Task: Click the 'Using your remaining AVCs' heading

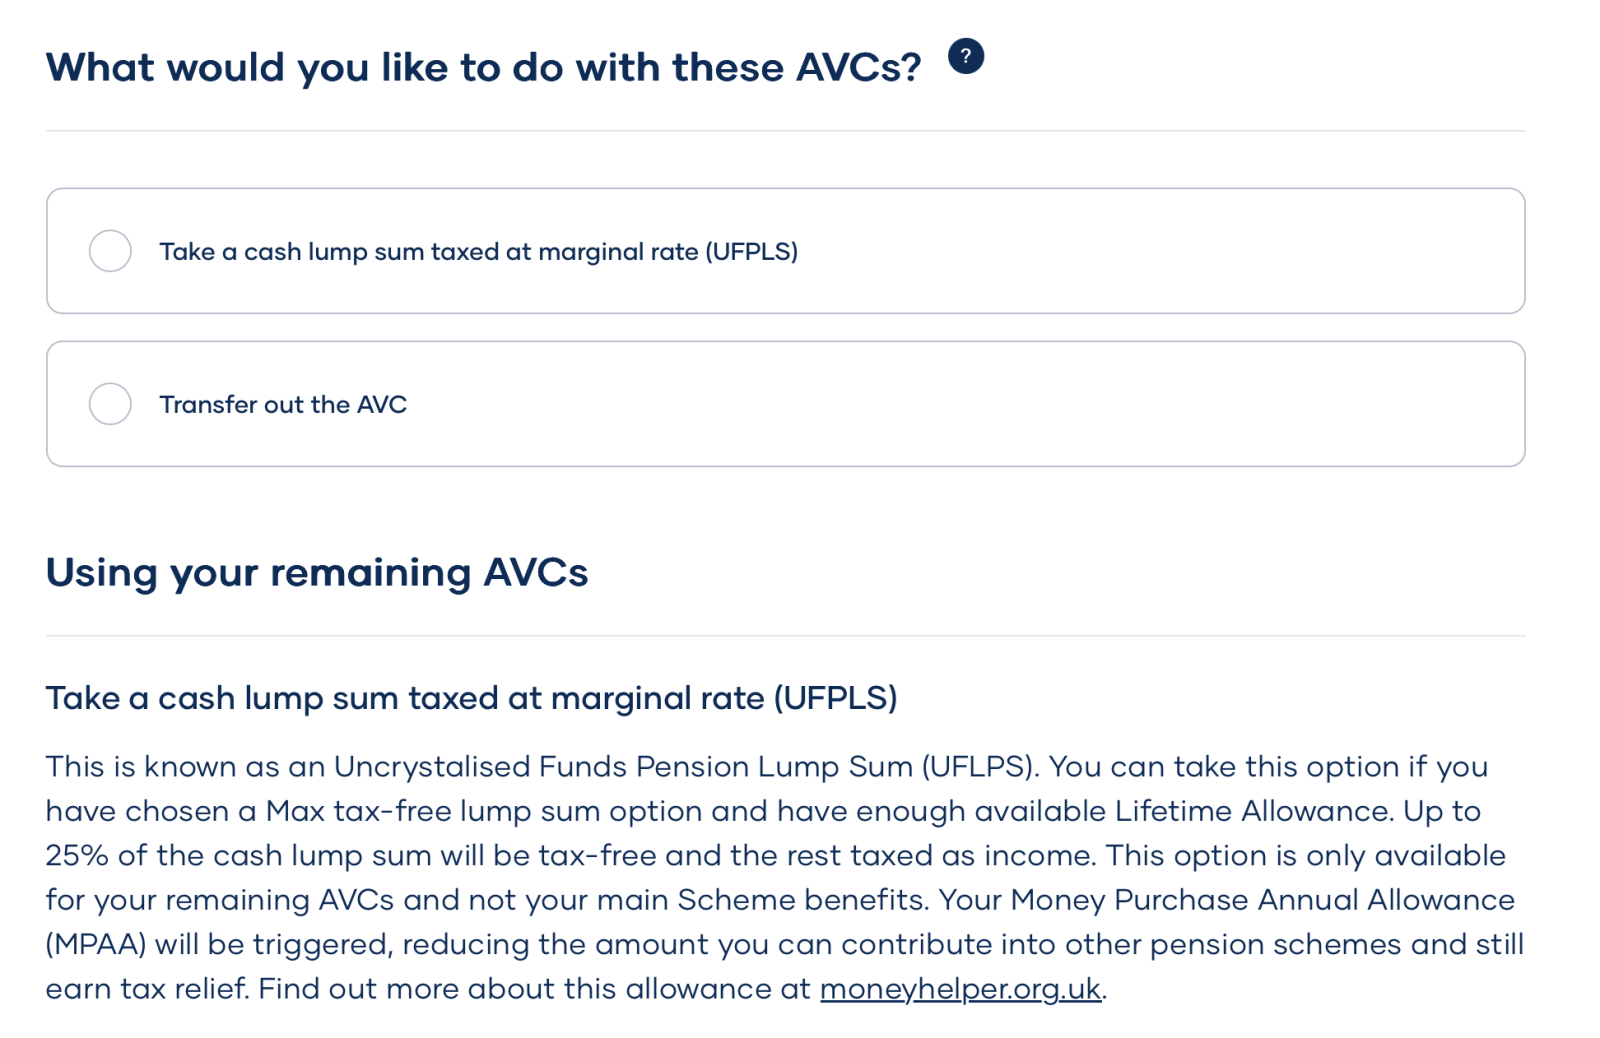Action: pos(317,573)
